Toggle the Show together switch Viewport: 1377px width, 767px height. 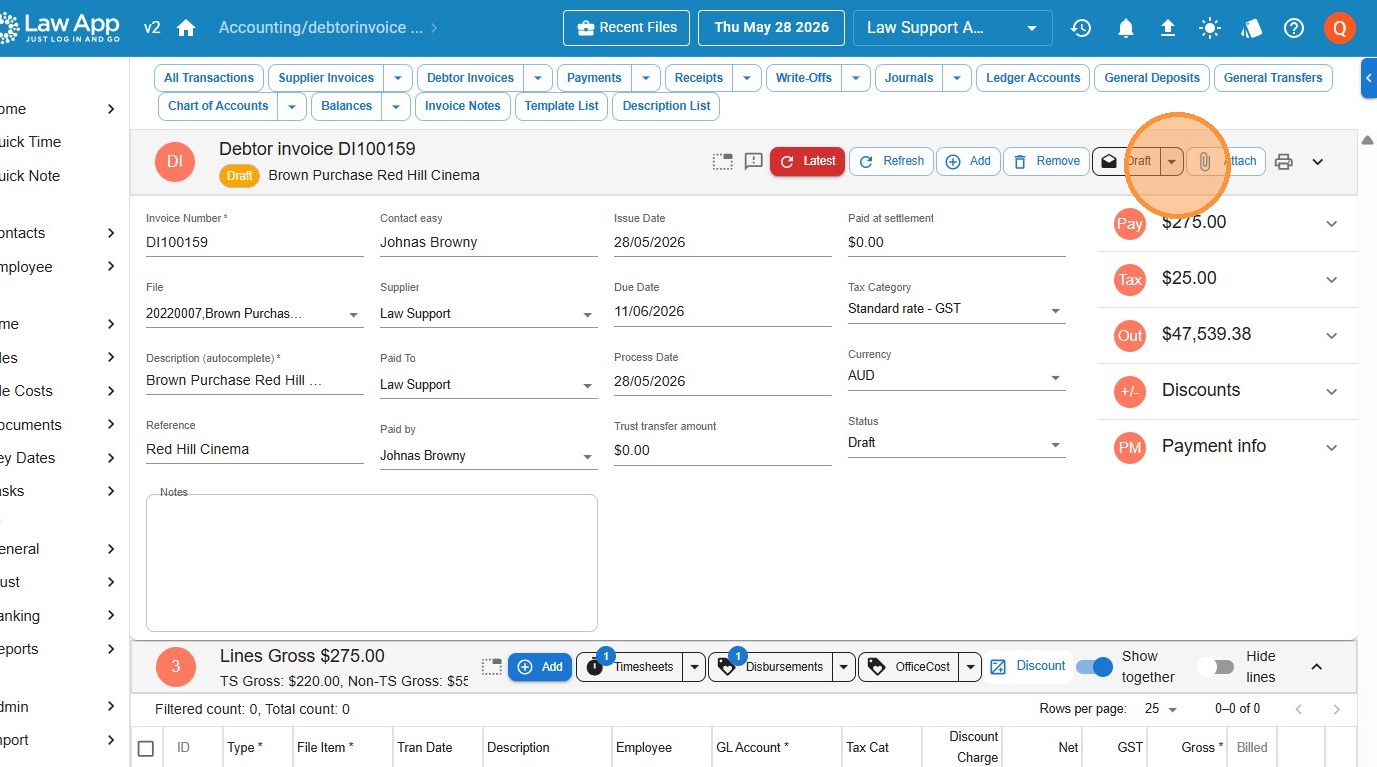click(1094, 667)
